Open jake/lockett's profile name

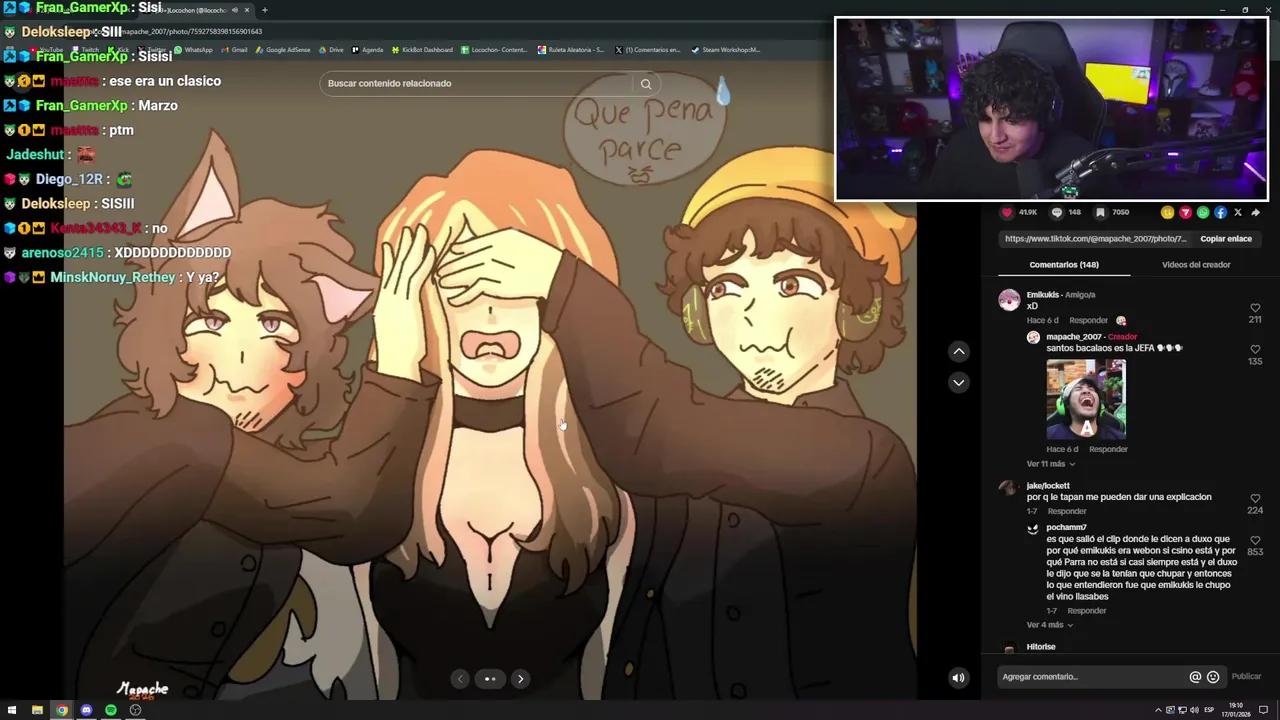coord(1048,486)
